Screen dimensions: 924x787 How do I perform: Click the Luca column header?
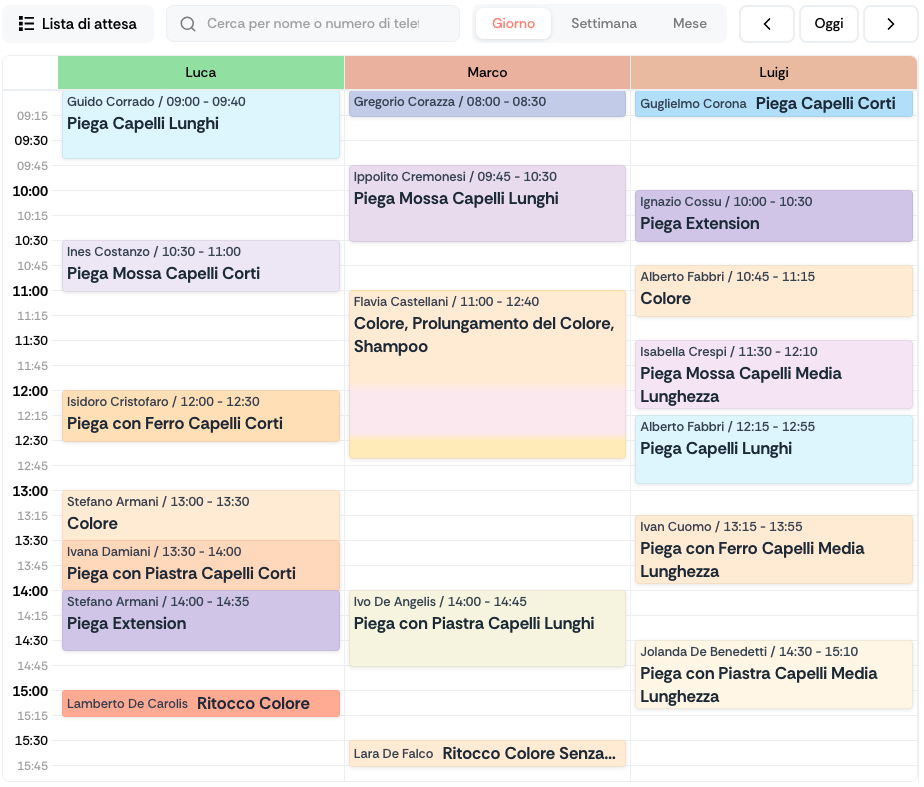(200, 72)
